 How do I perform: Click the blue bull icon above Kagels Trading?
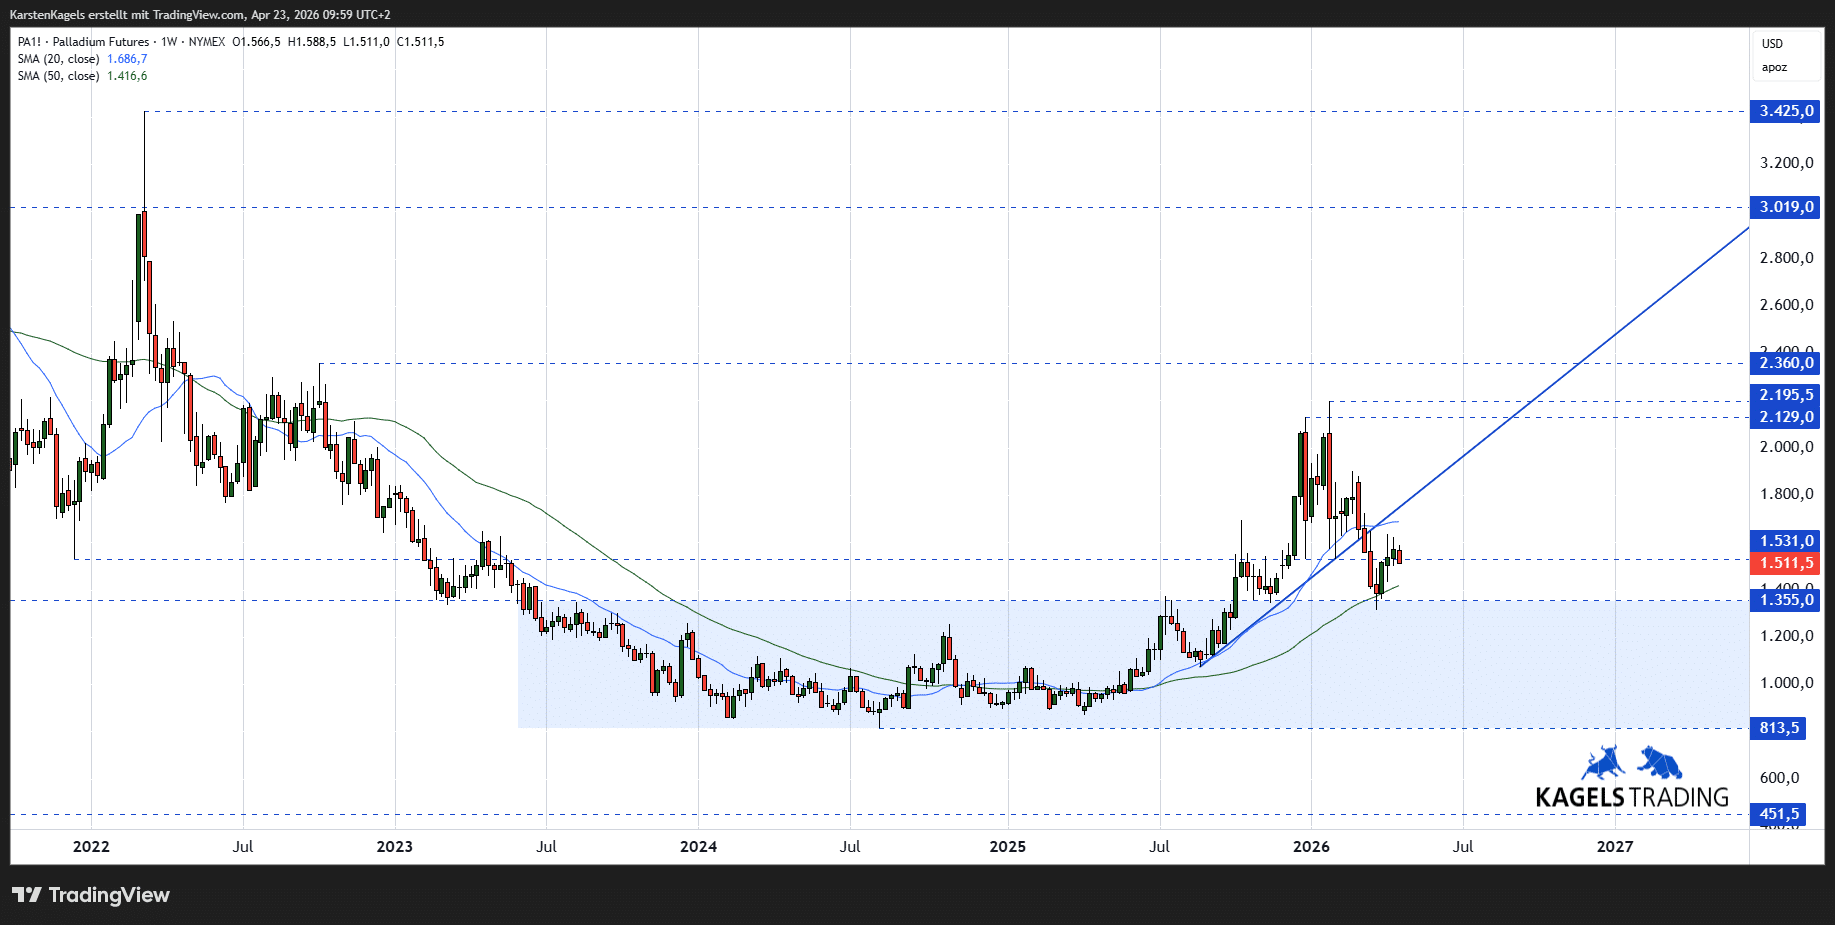1603,763
